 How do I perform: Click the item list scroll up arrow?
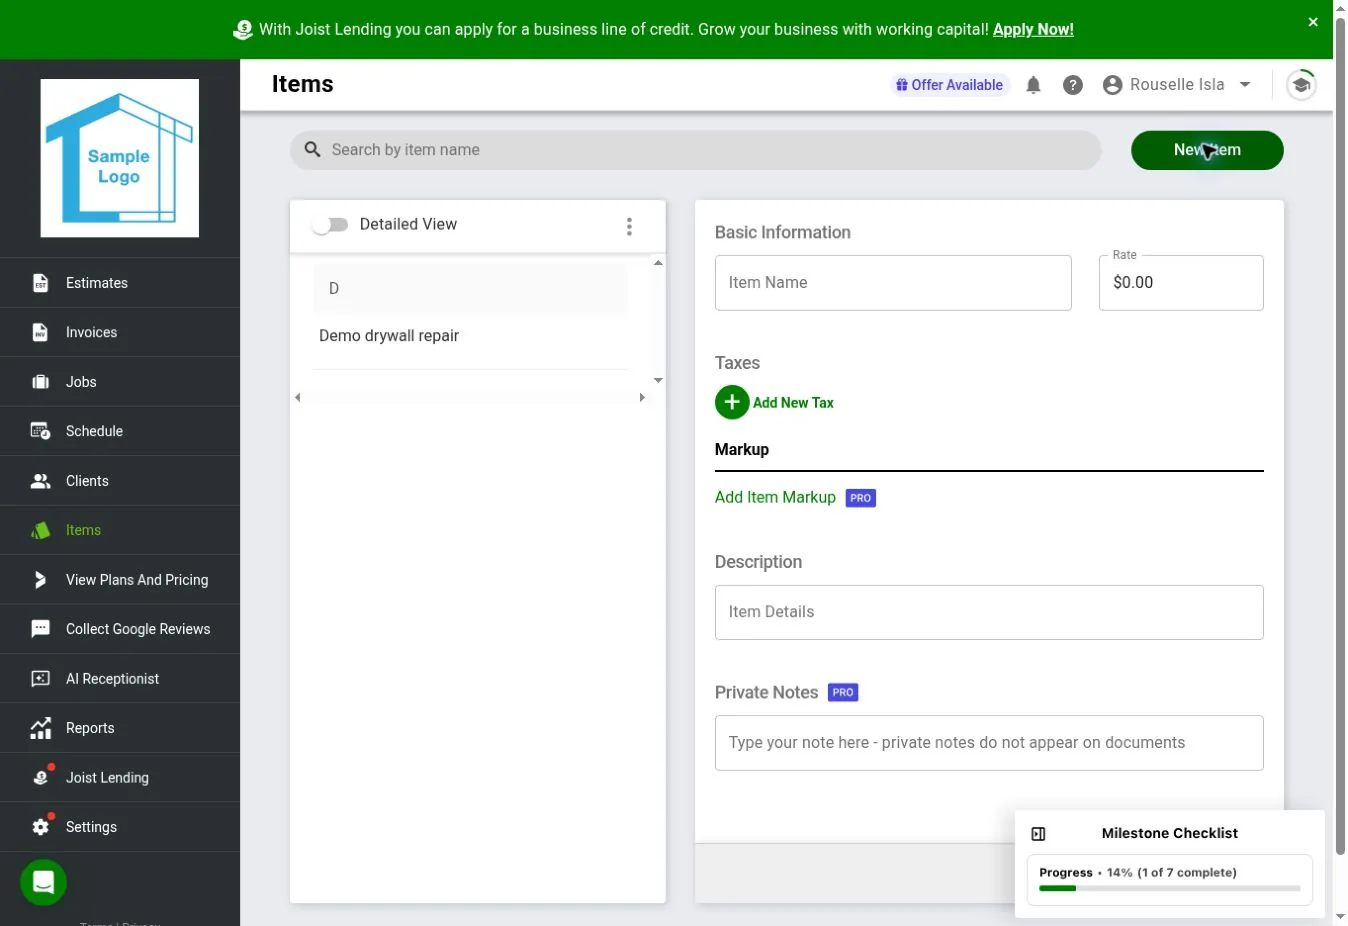658,262
